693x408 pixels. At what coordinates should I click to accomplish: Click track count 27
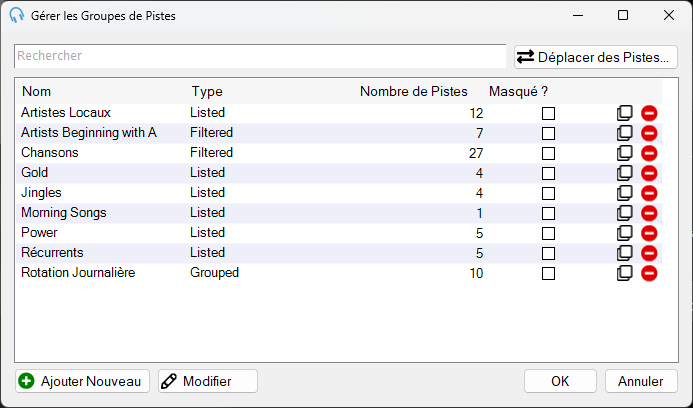click(476, 153)
